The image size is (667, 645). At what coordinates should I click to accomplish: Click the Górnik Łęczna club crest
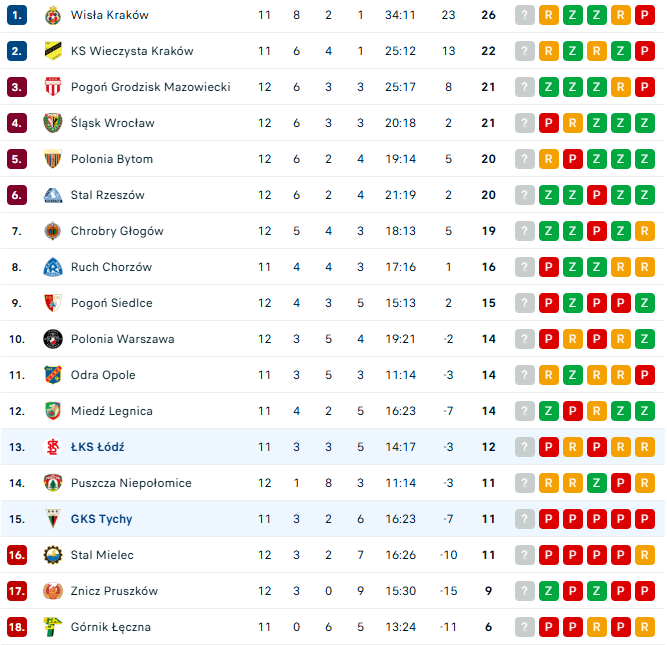click(x=53, y=627)
